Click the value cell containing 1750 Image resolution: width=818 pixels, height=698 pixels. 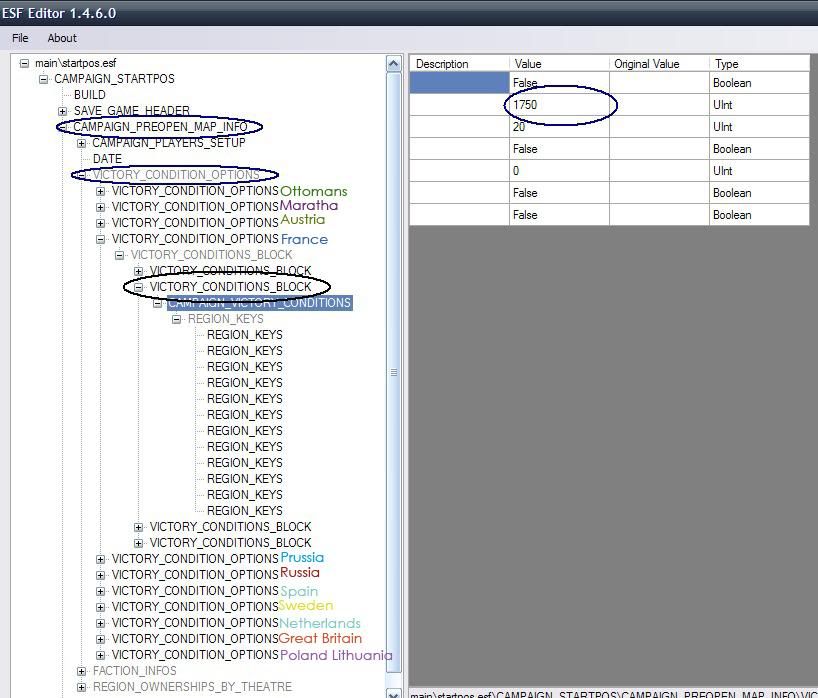pos(558,105)
